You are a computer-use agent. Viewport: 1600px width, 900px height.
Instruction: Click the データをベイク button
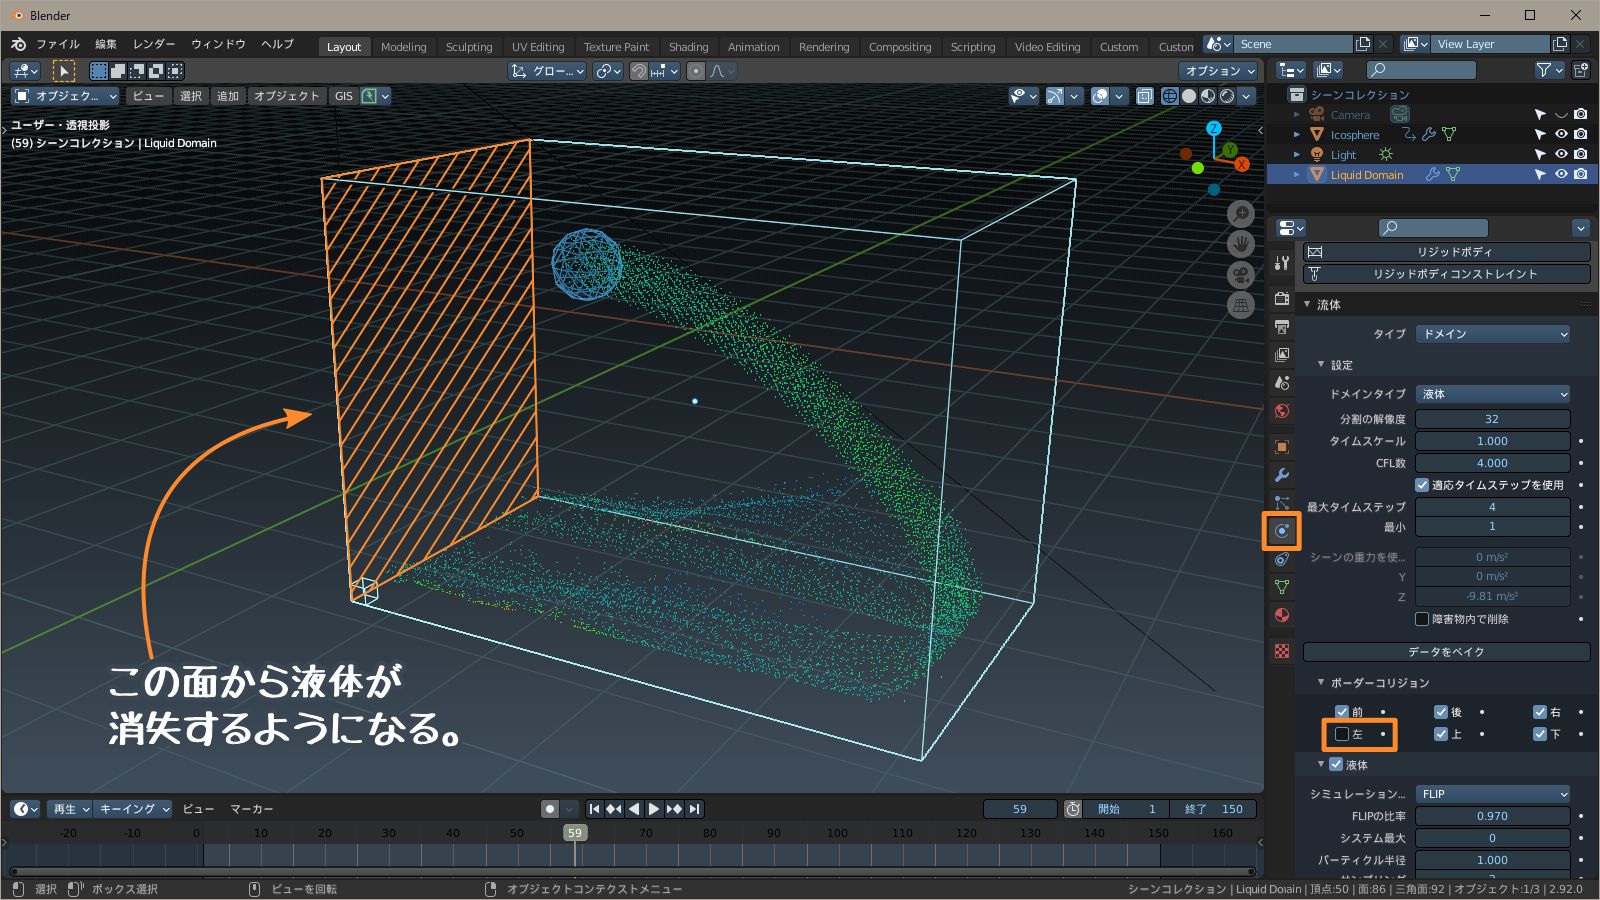point(1446,652)
